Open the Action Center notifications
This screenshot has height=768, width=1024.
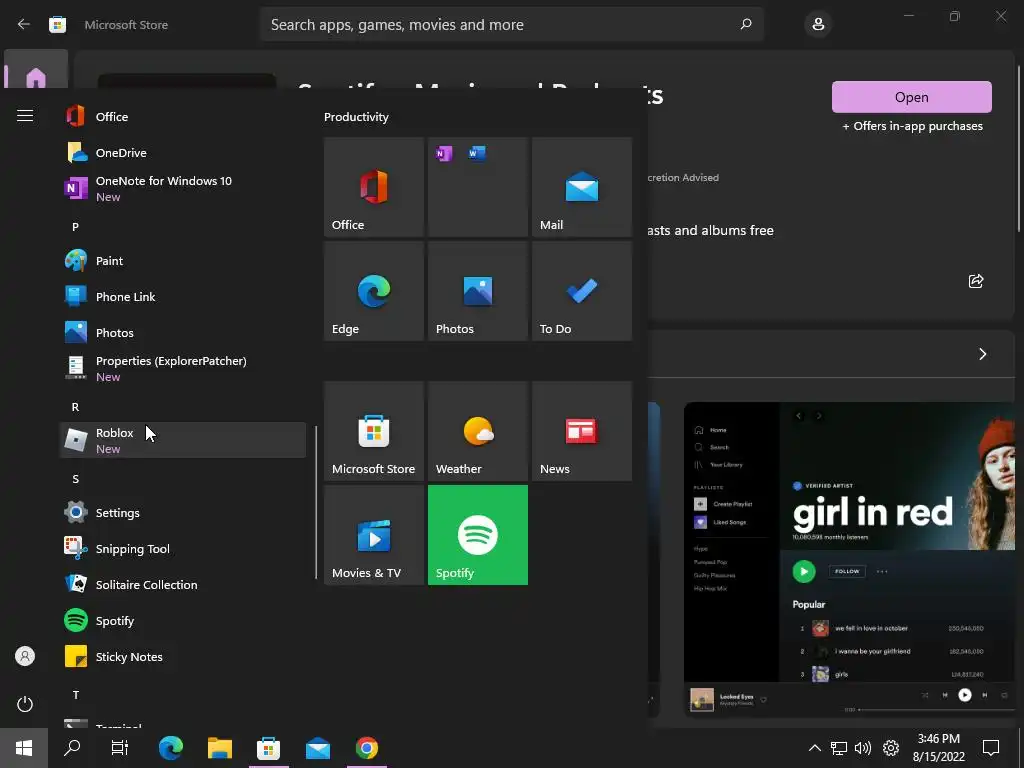991,748
